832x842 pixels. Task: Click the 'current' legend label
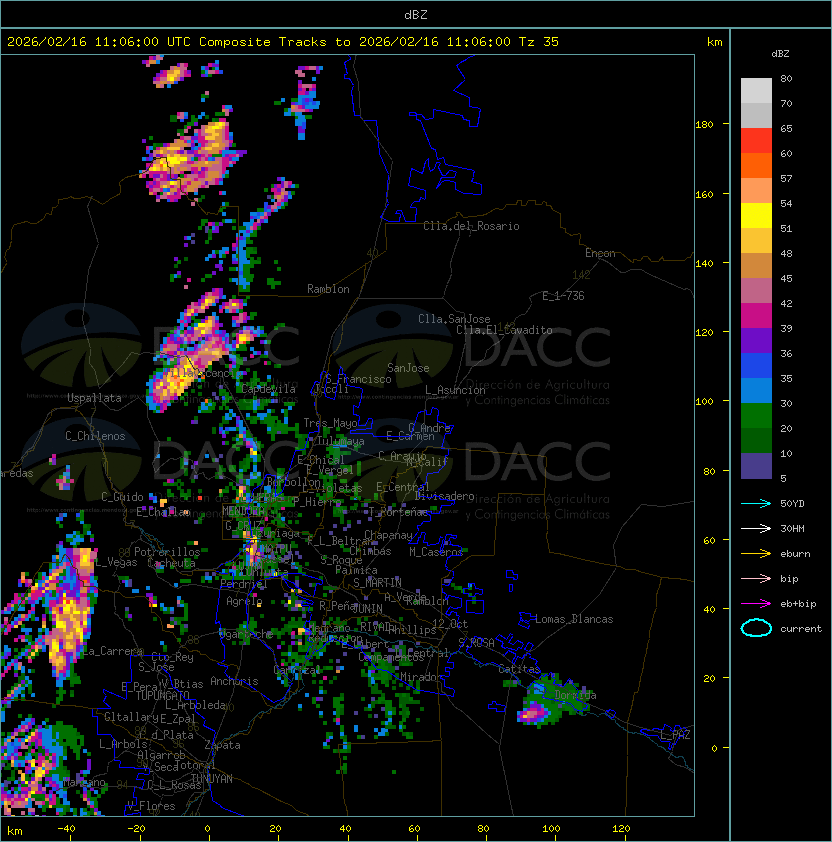point(801,629)
